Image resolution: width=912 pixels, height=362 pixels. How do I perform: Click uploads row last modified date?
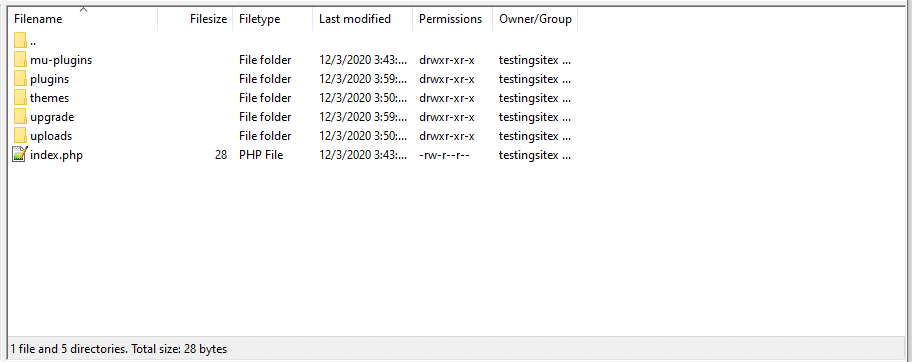363,136
